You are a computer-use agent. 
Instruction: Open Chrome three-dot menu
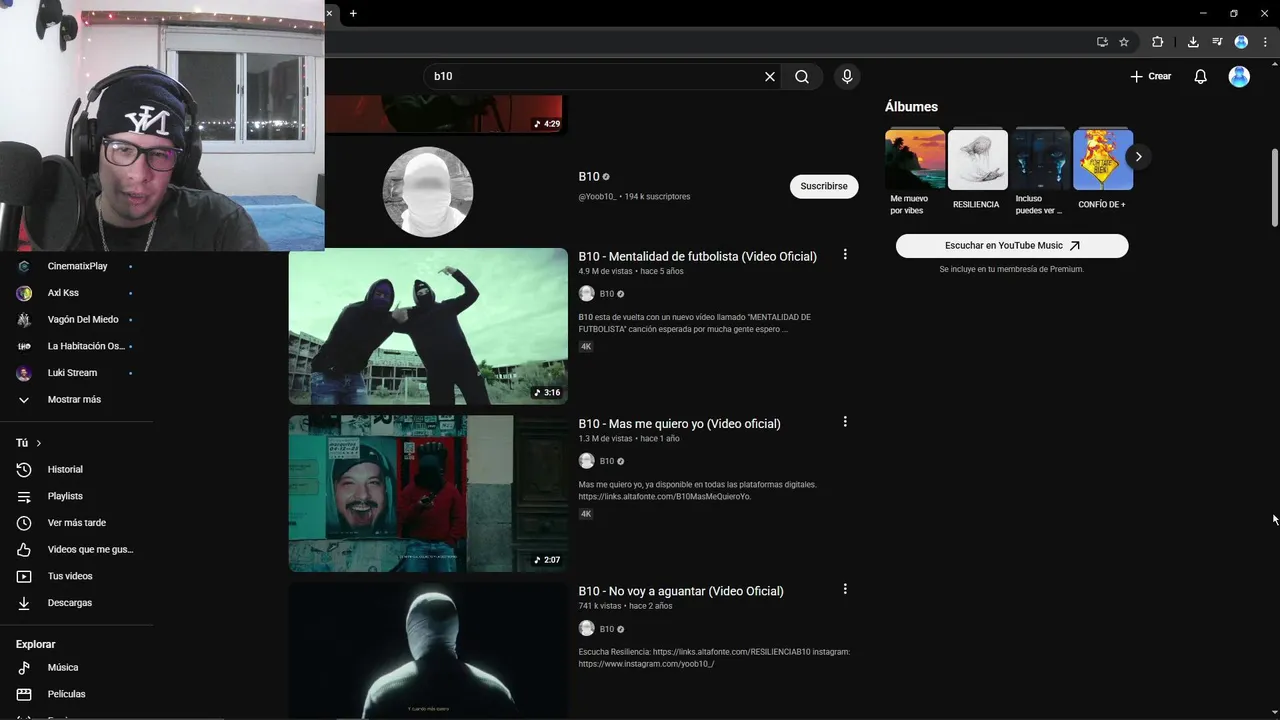1265,42
